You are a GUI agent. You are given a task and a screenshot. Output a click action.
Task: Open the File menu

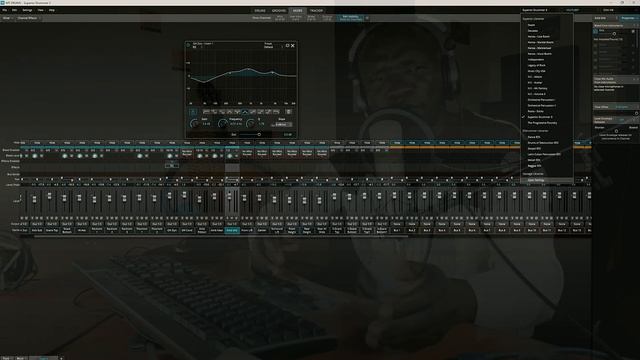tap(4, 10)
